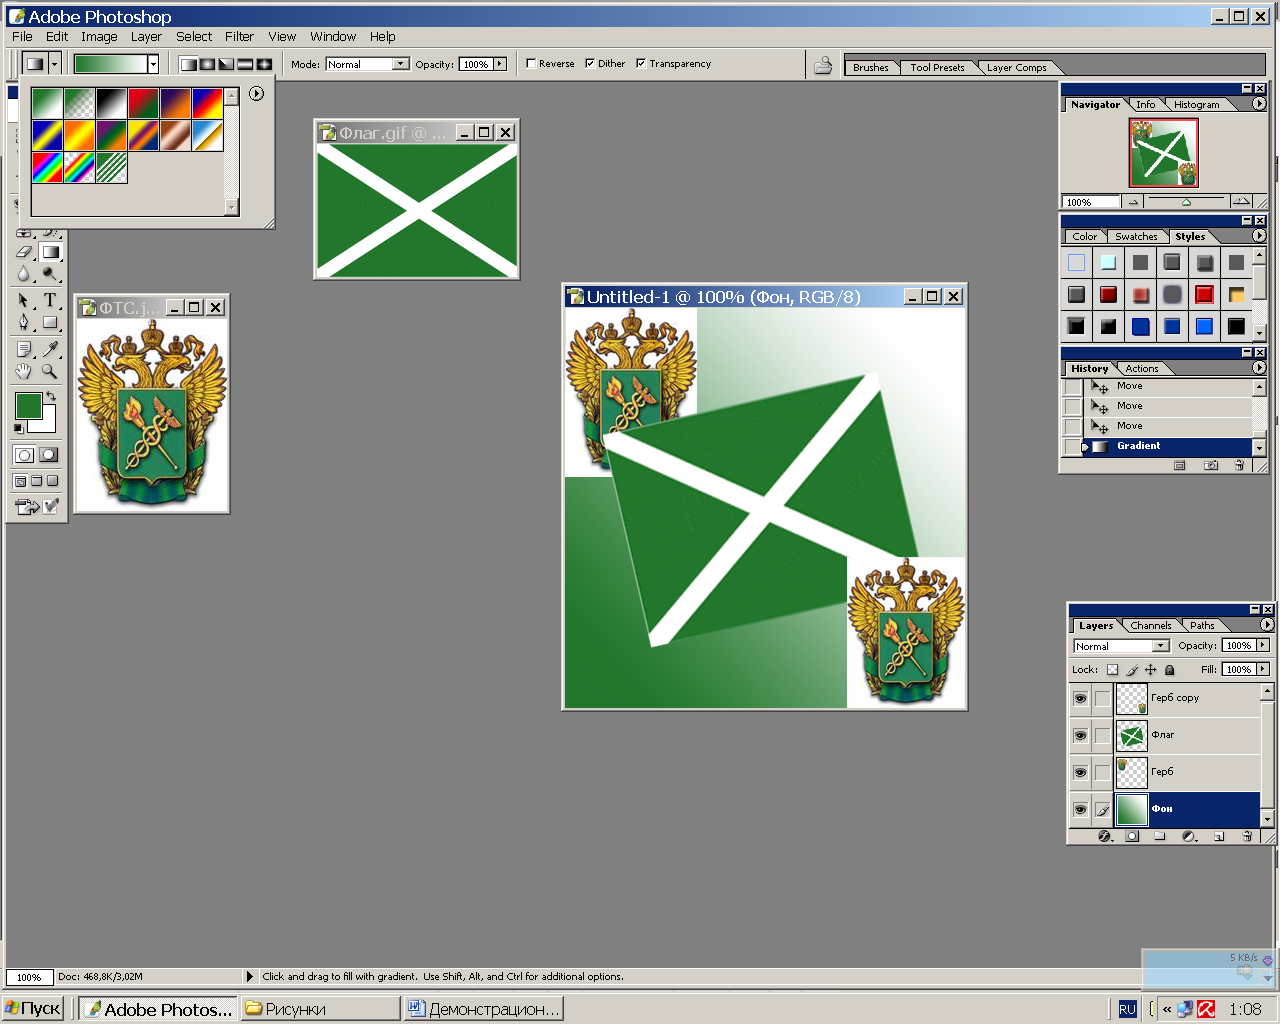
Task: Select the Zoom magnifier tool
Action: tap(50, 371)
